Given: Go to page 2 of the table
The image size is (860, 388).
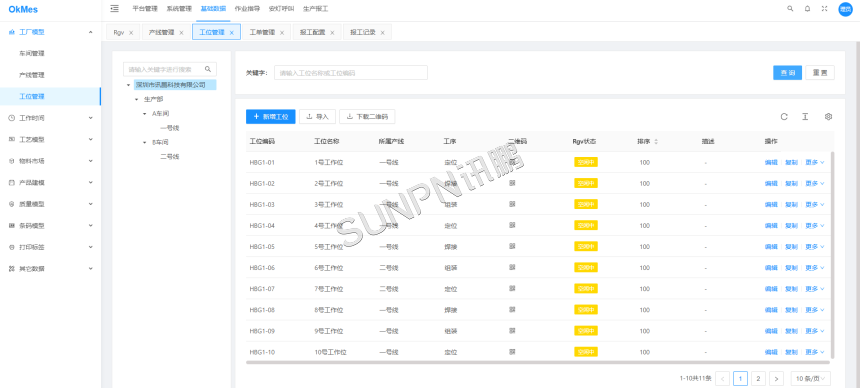Looking at the screenshot, I should pos(758,378).
